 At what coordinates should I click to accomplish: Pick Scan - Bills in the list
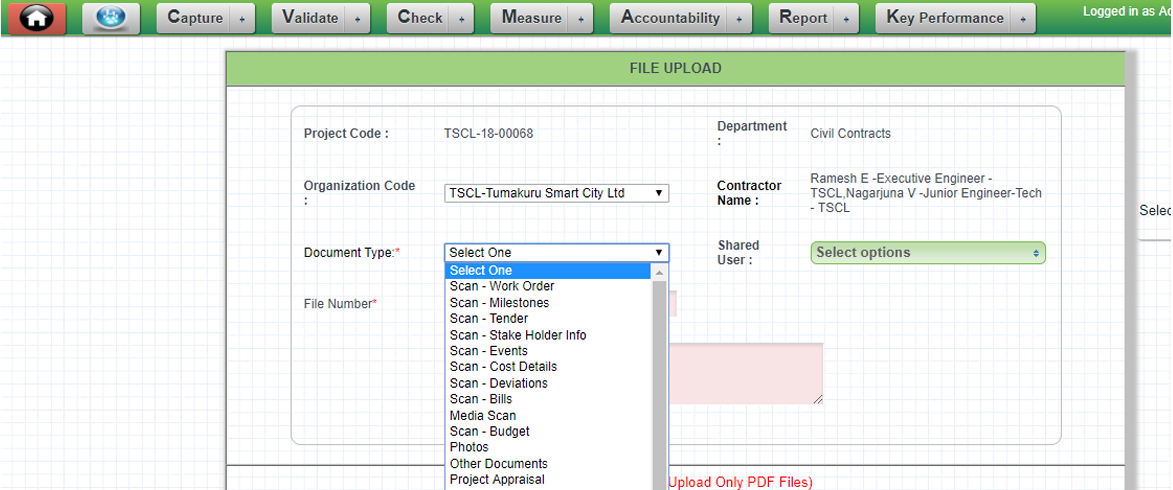pyautogui.click(x=481, y=399)
